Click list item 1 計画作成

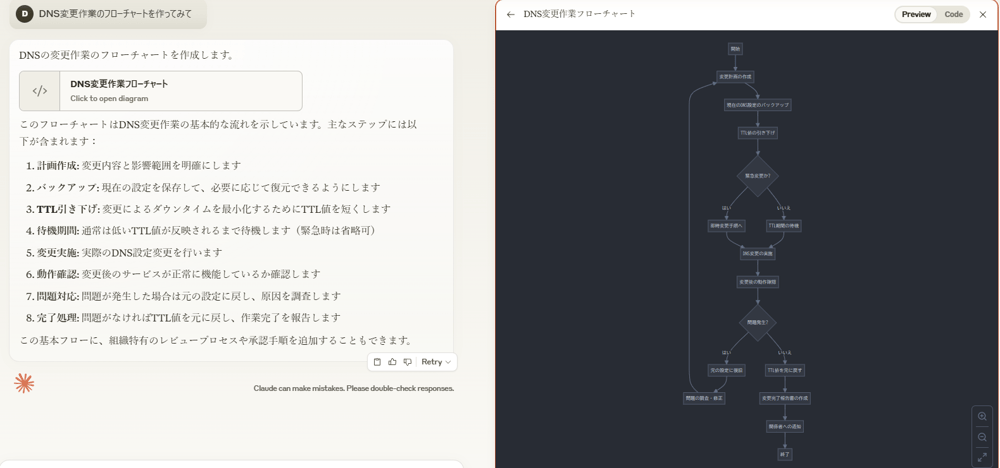pos(133,165)
